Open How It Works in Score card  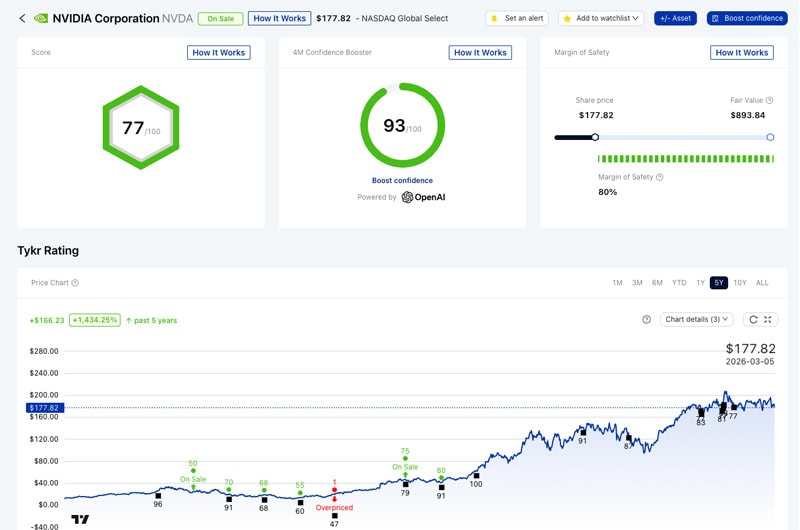click(218, 52)
